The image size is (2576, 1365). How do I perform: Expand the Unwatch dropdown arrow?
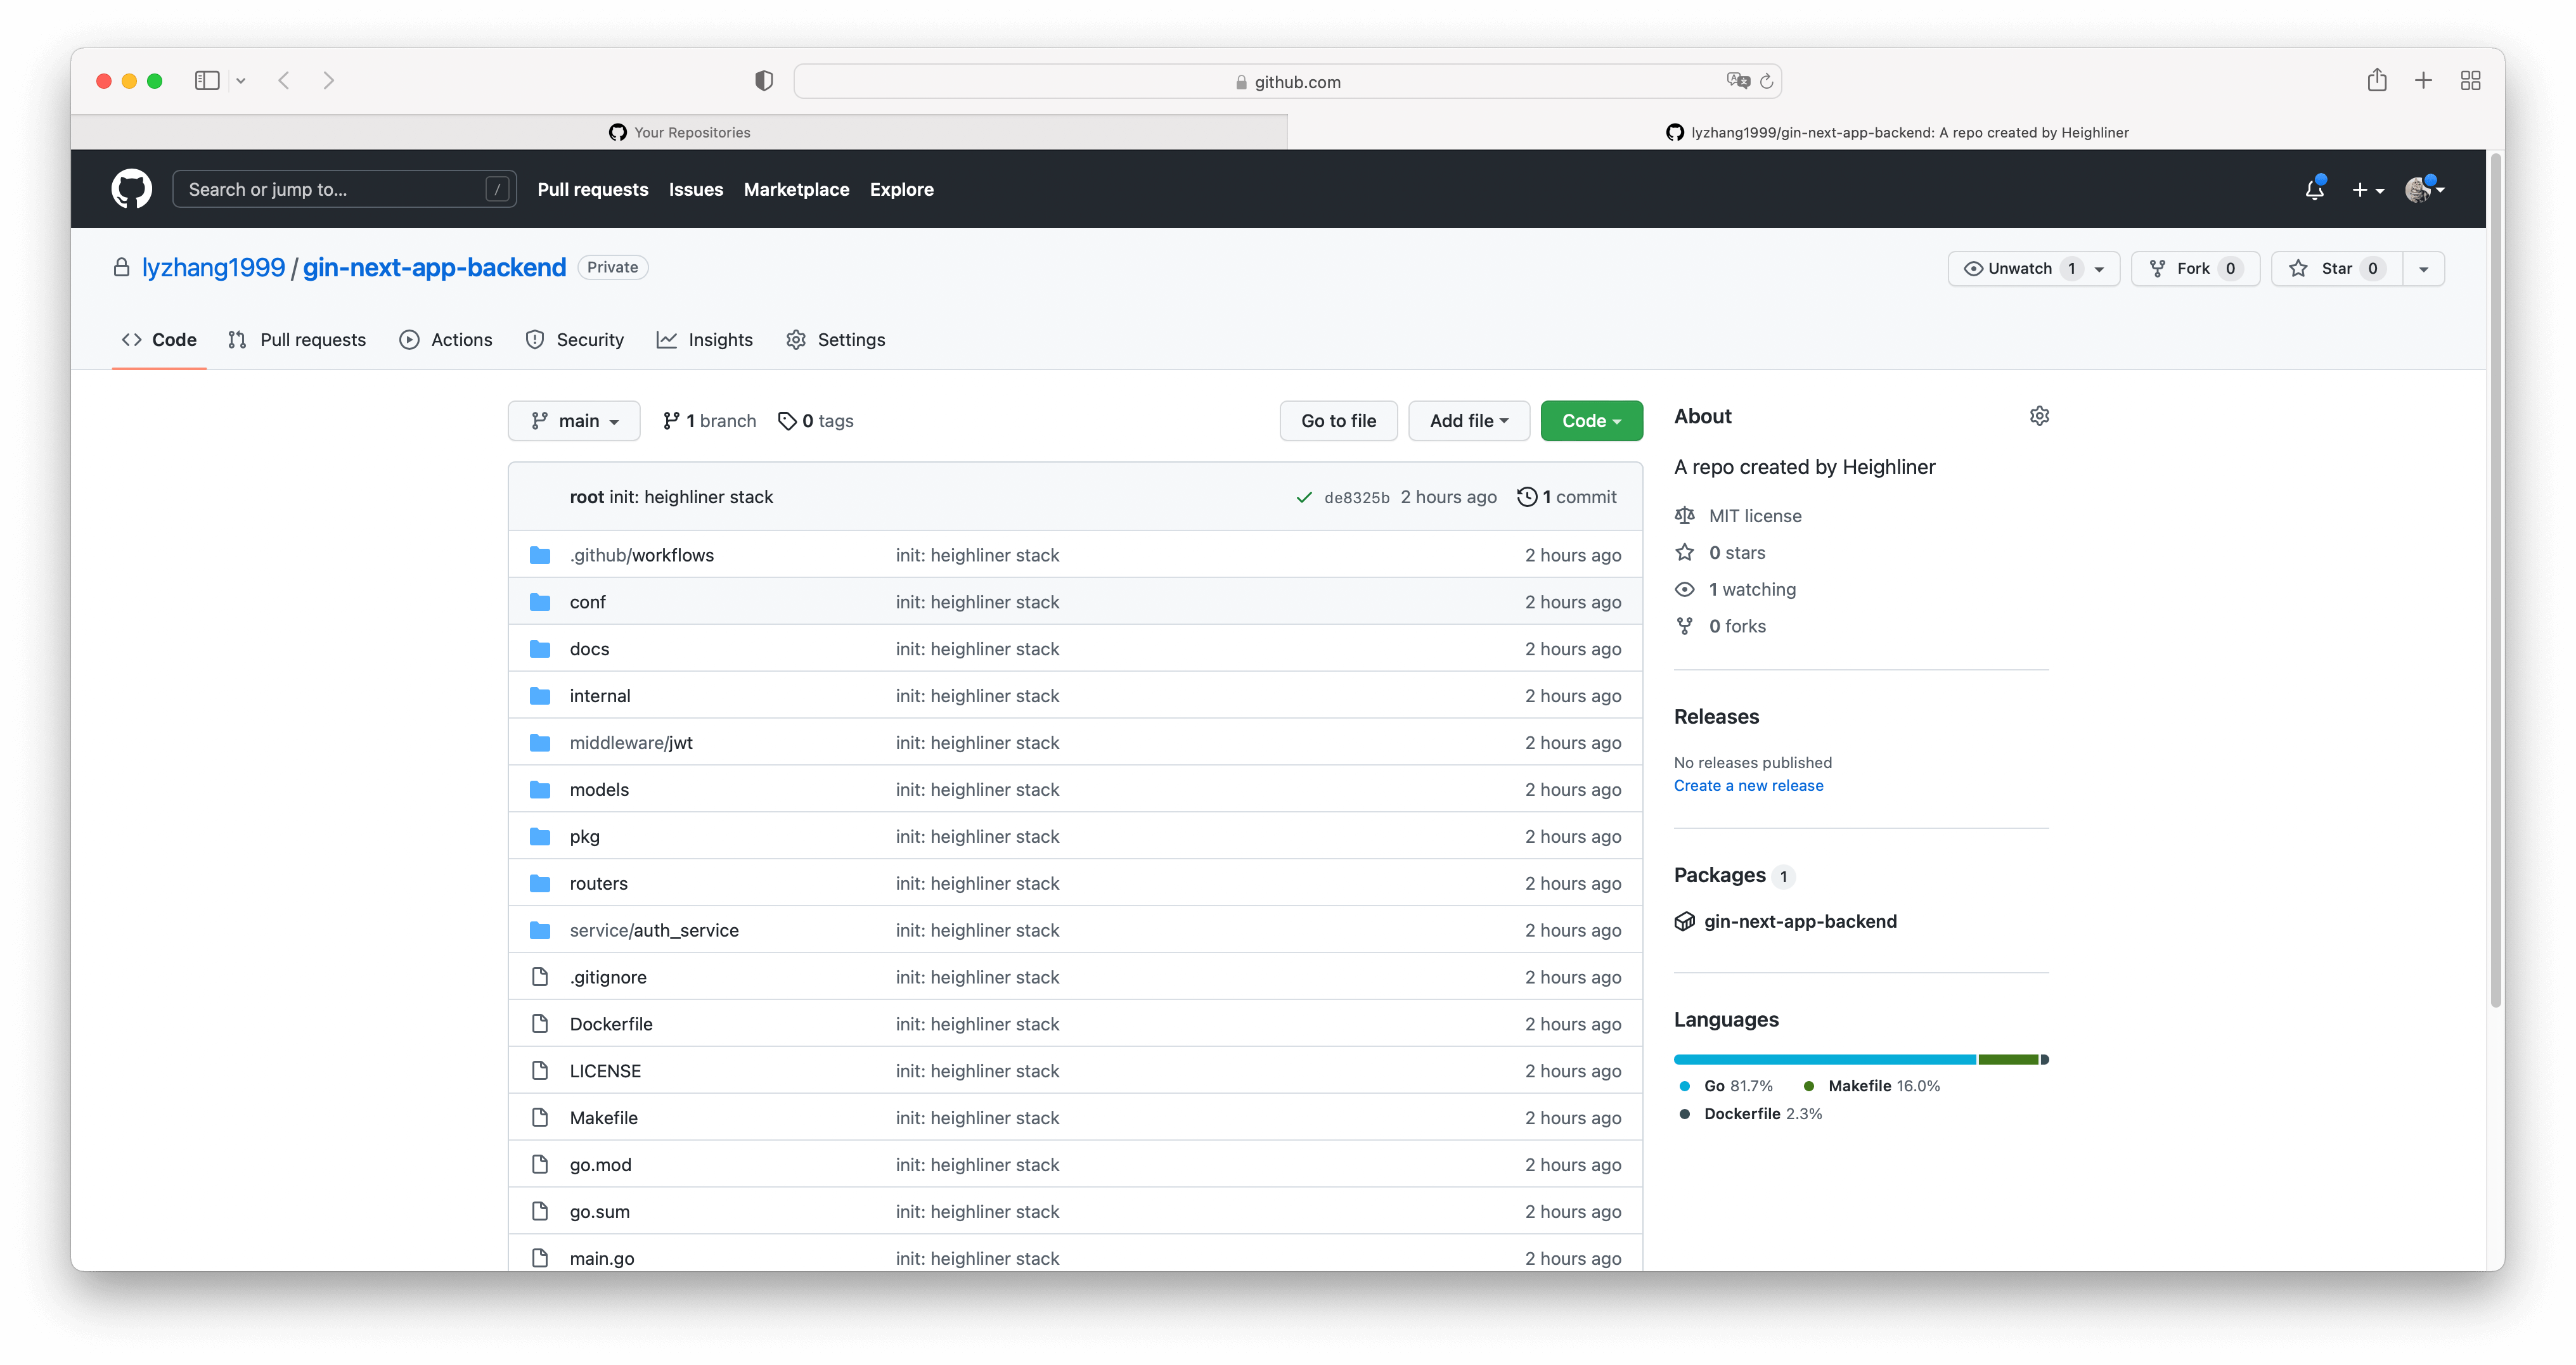coord(2100,269)
